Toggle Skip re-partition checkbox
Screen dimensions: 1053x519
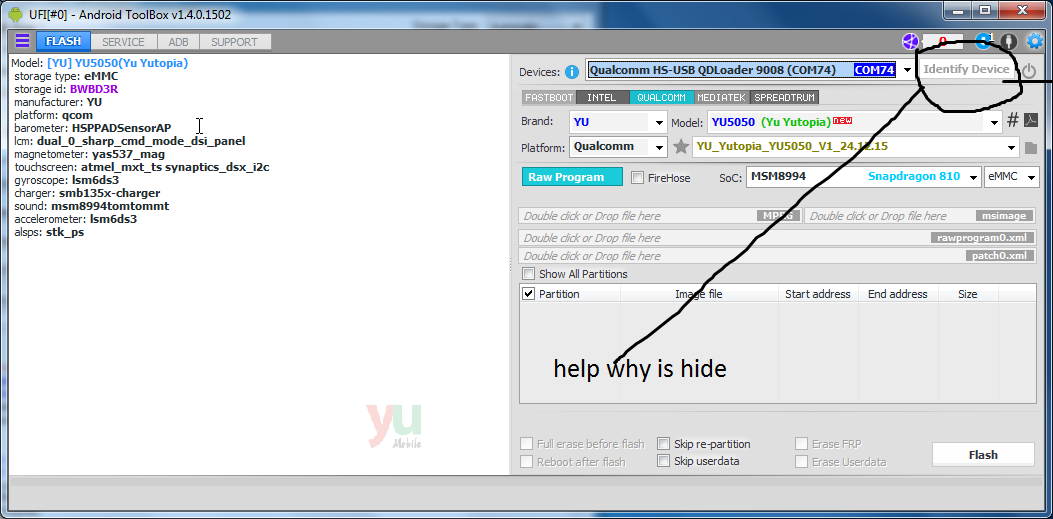tap(663, 444)
